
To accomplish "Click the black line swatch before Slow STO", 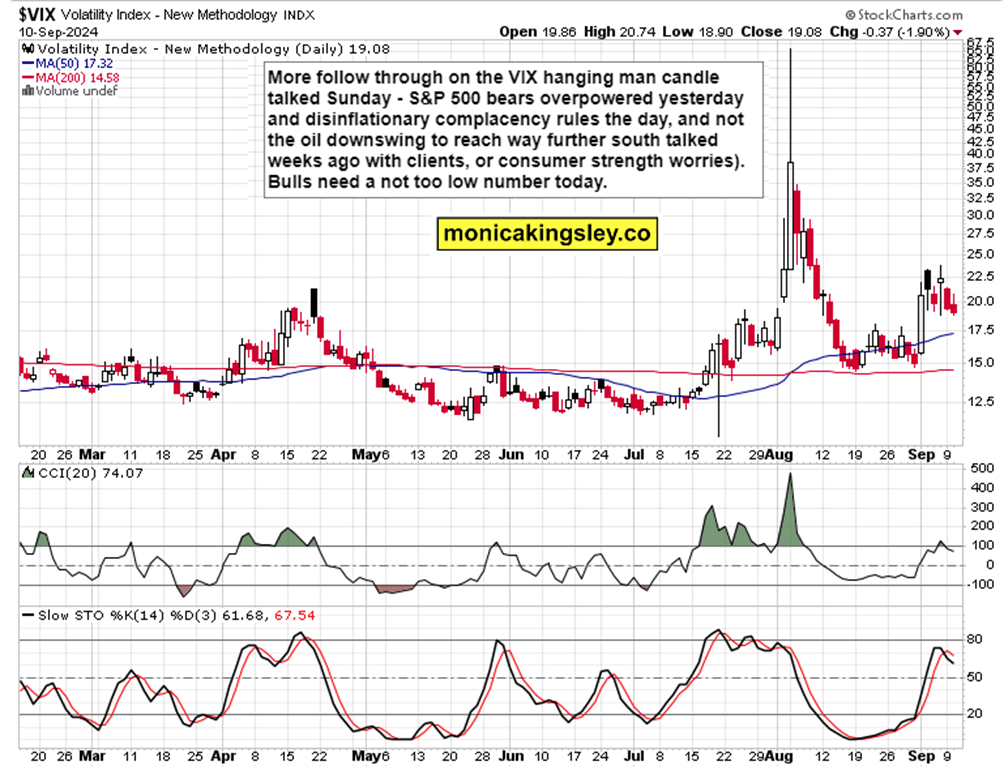I will coord(28,615).
